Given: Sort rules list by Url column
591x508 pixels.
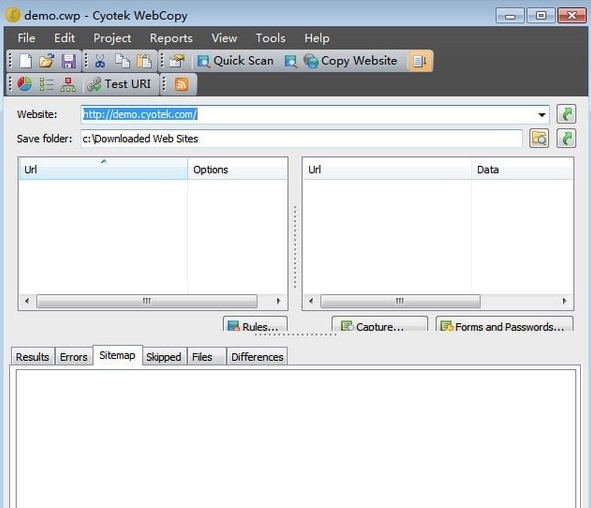Looking at the screenshot, I should (x=103, y=169).
